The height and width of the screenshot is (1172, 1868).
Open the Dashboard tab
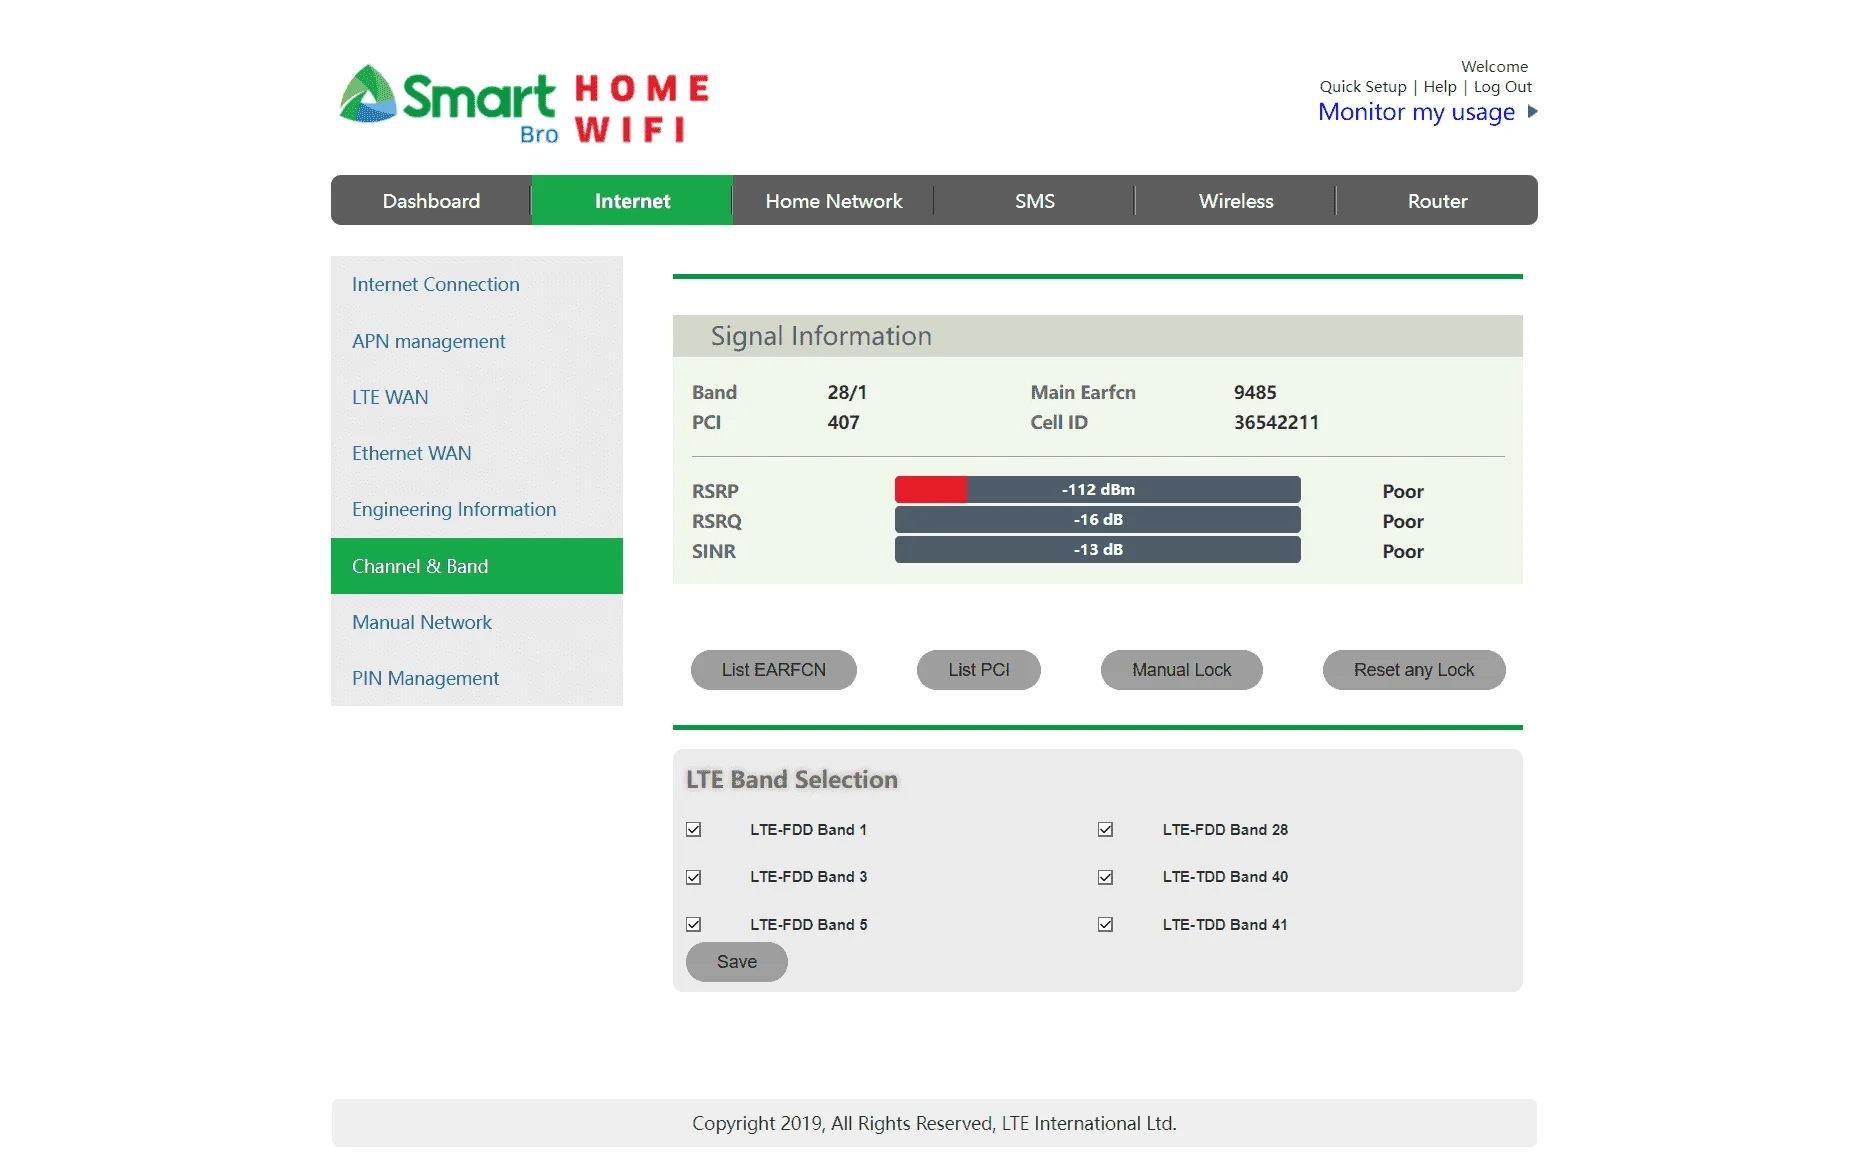[431, 201]
